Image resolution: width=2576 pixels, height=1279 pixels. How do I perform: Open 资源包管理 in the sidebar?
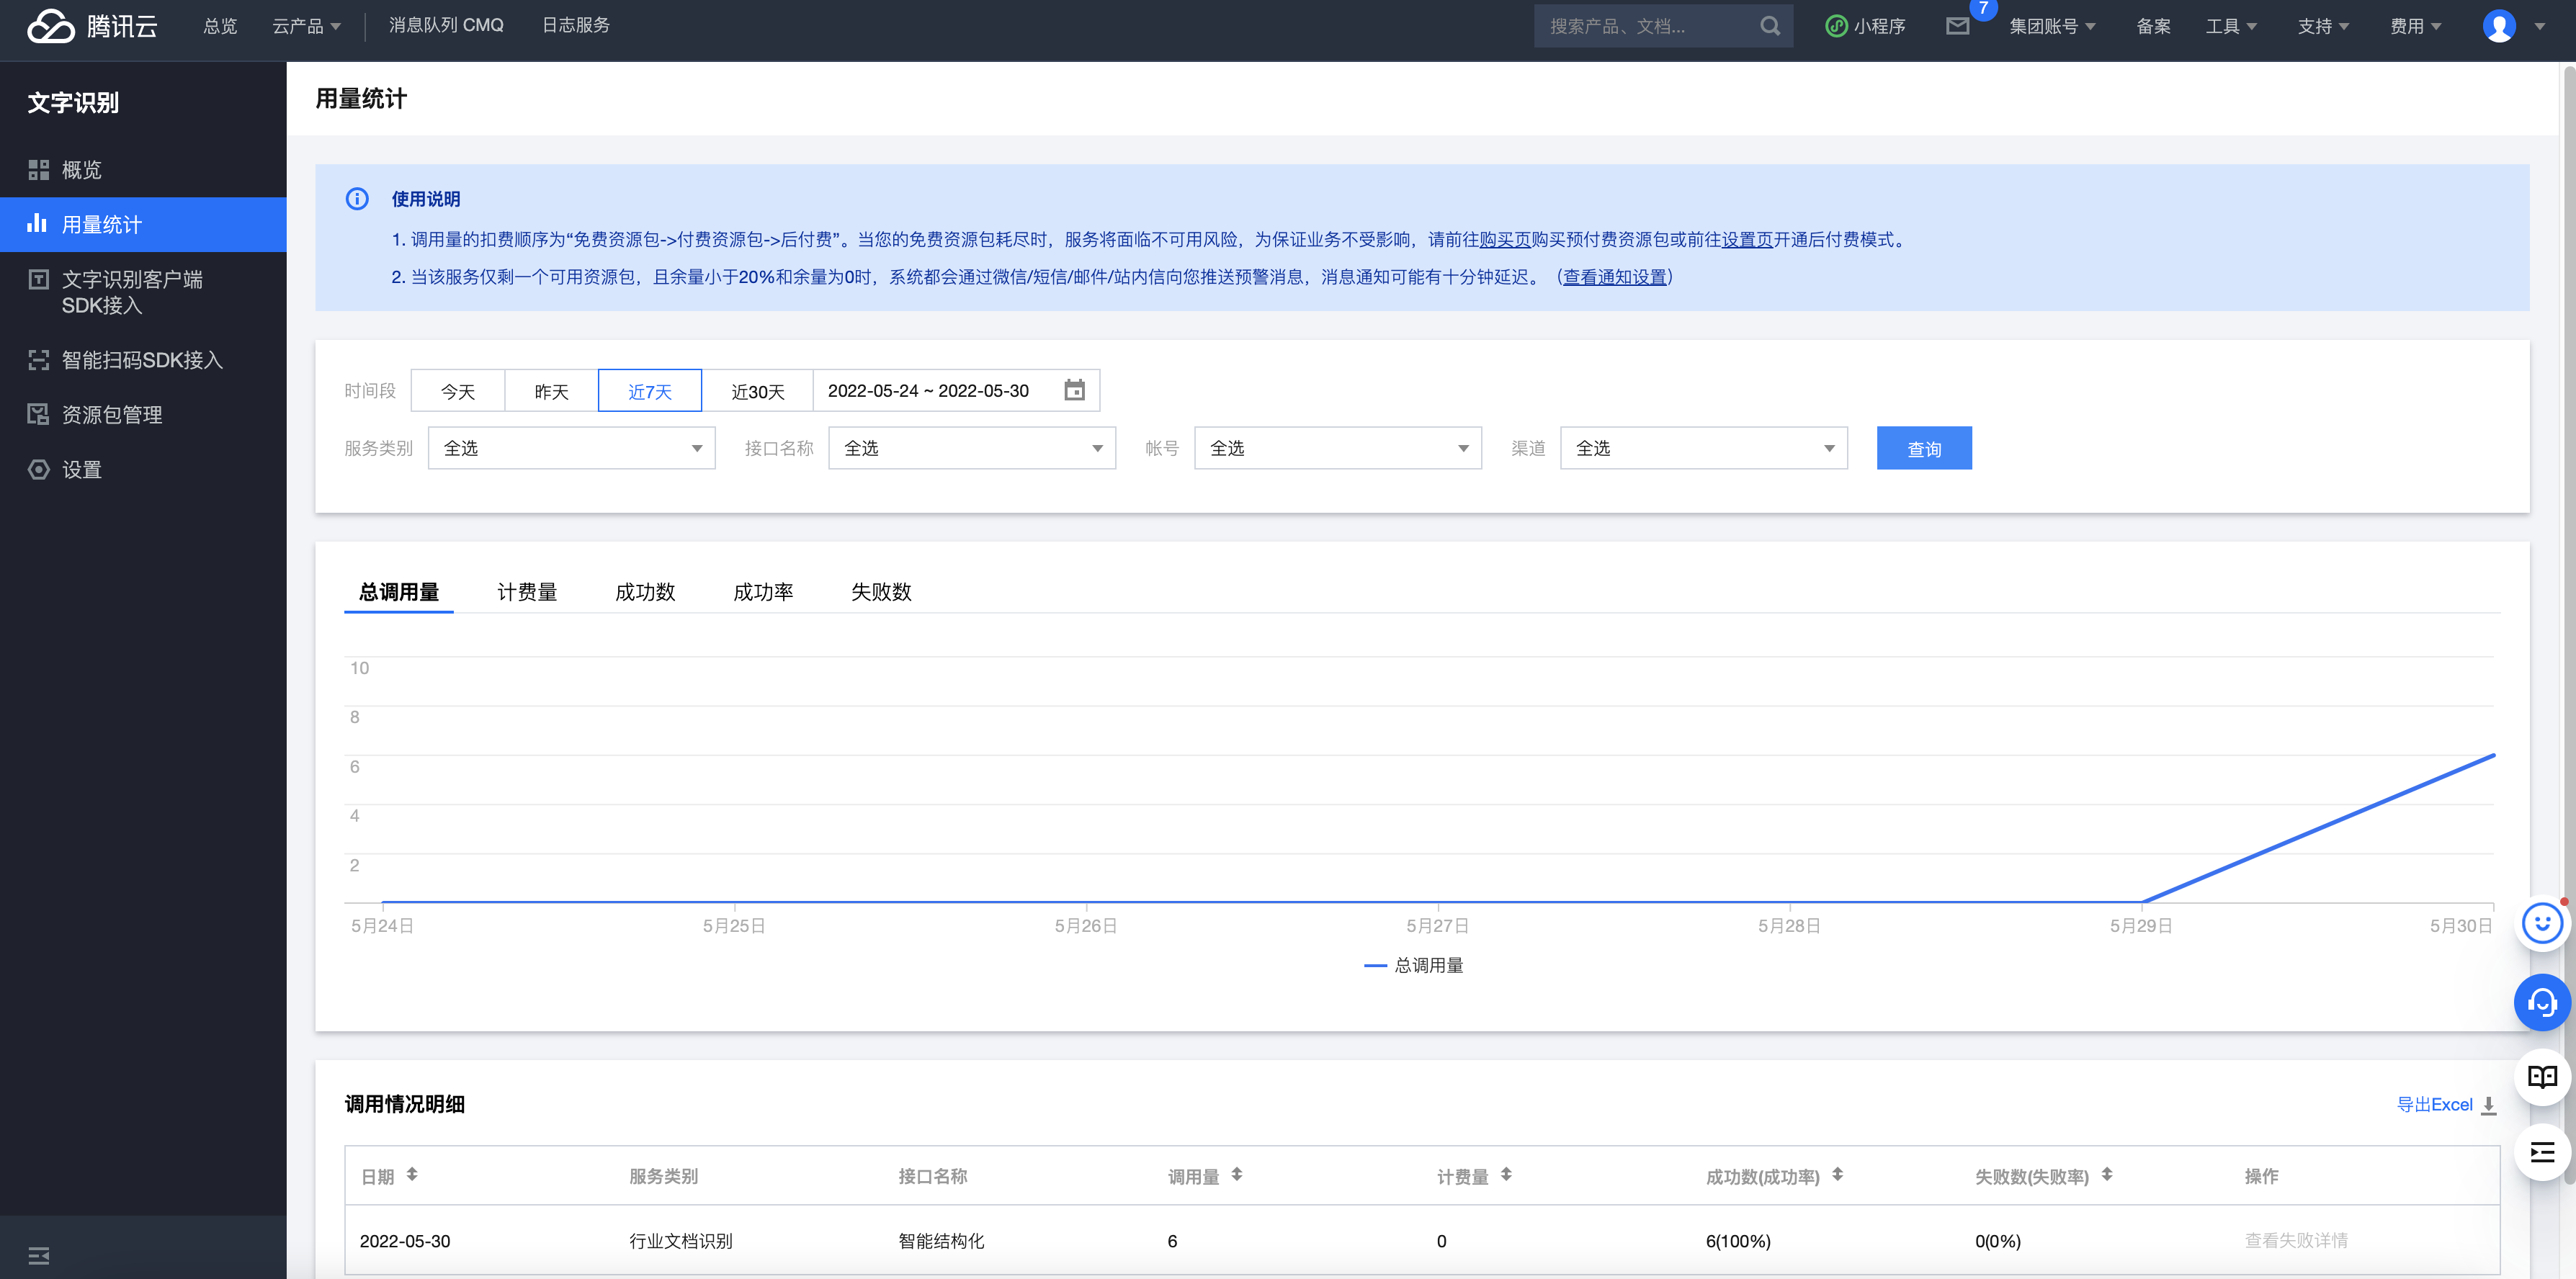click(x=112, y=415)
